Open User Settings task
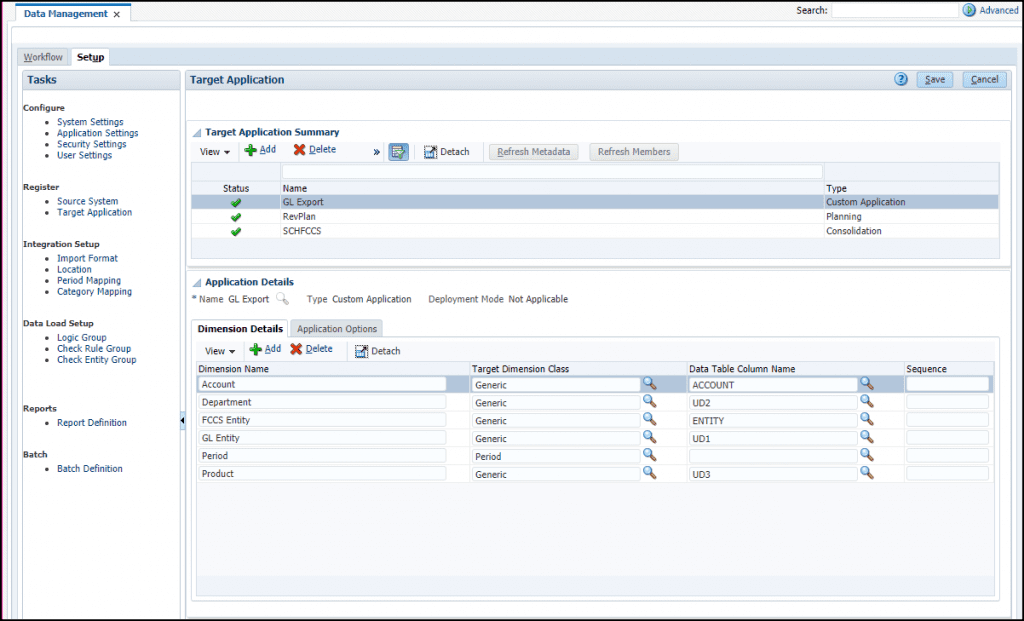This screenshot has height=621, width=1024. (84, 155)
